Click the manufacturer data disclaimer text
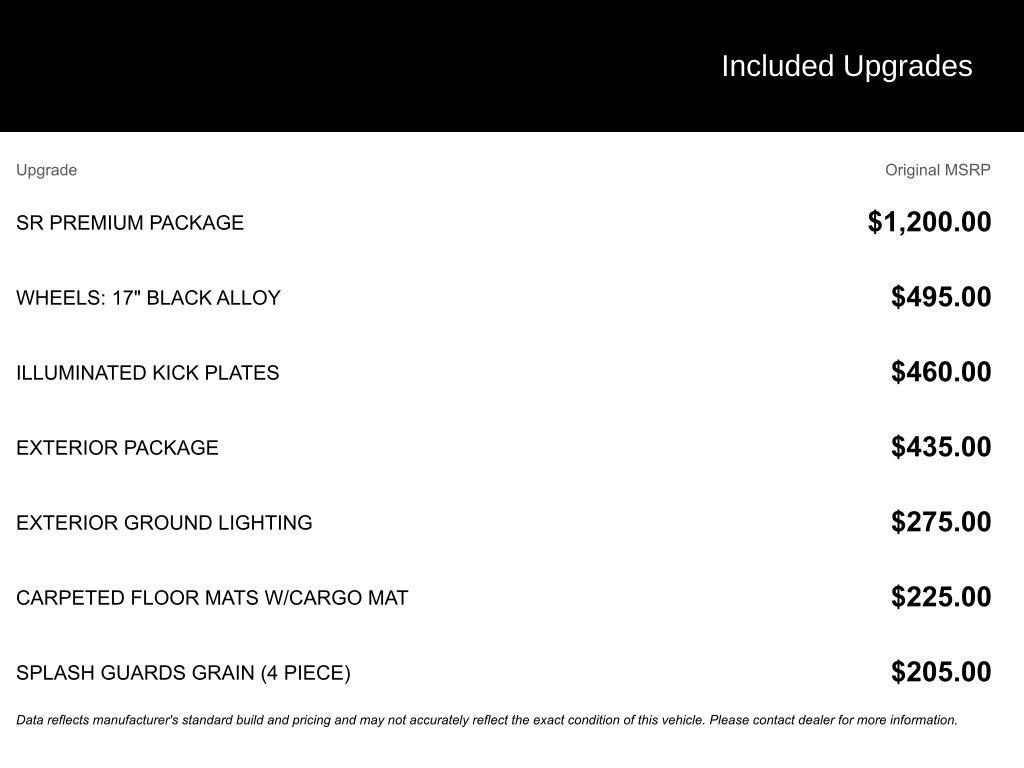Image resolution: width=1024 pixels, height=768 pixels. point(400,720)
